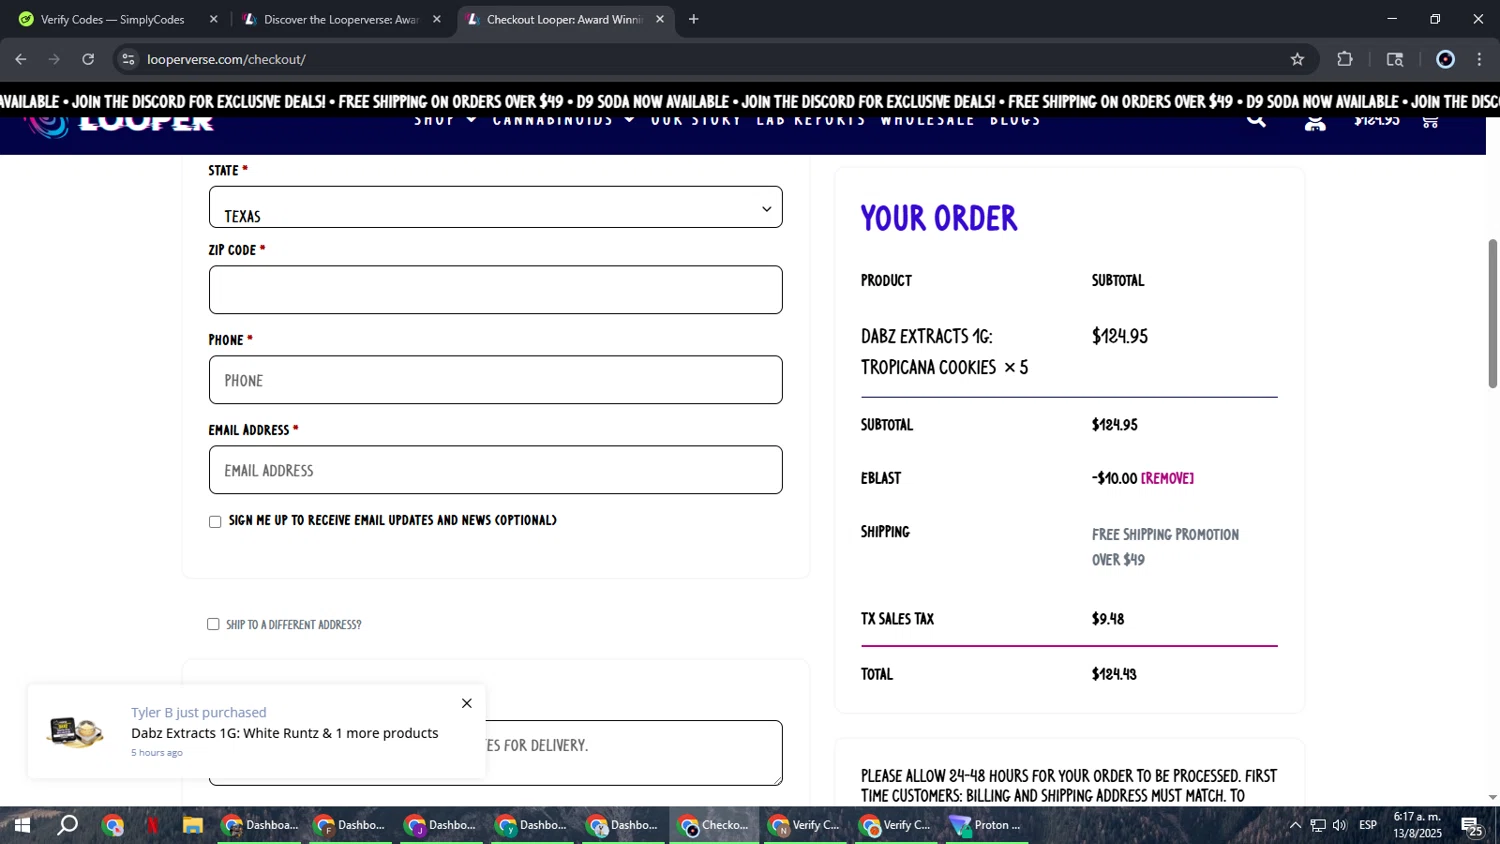Click the -$10.00 discount amount

click(x=1115, y=478)
